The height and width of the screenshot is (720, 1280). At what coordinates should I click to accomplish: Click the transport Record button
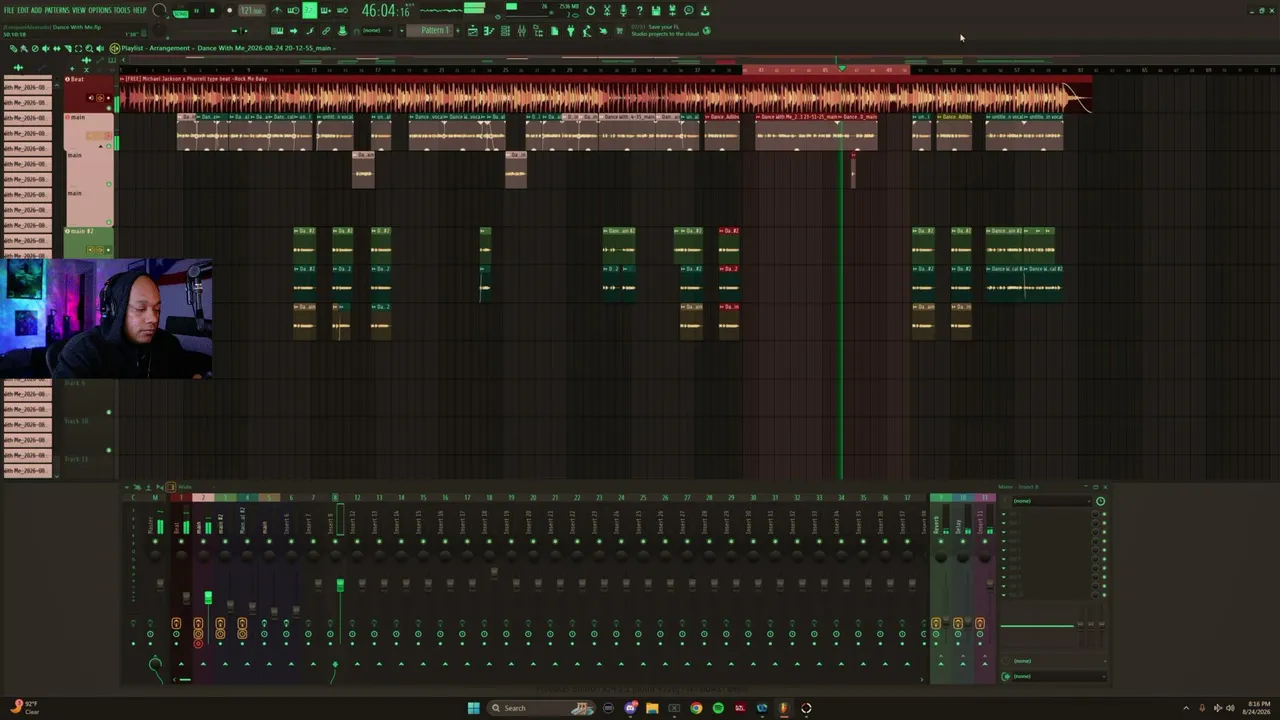230,11
